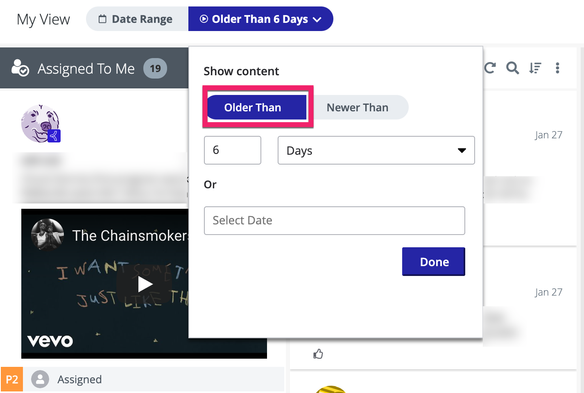Click the sort order icon
584x393 pixels.
point(535,68)
